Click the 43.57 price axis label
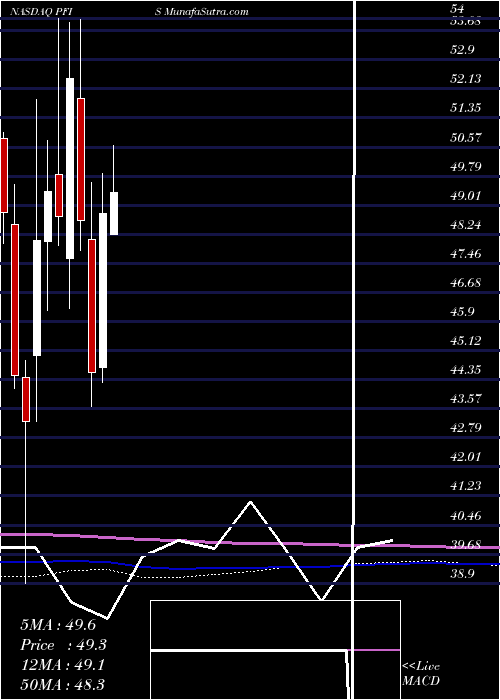Screen dimensions: 500x700 (x=466, y=399)
